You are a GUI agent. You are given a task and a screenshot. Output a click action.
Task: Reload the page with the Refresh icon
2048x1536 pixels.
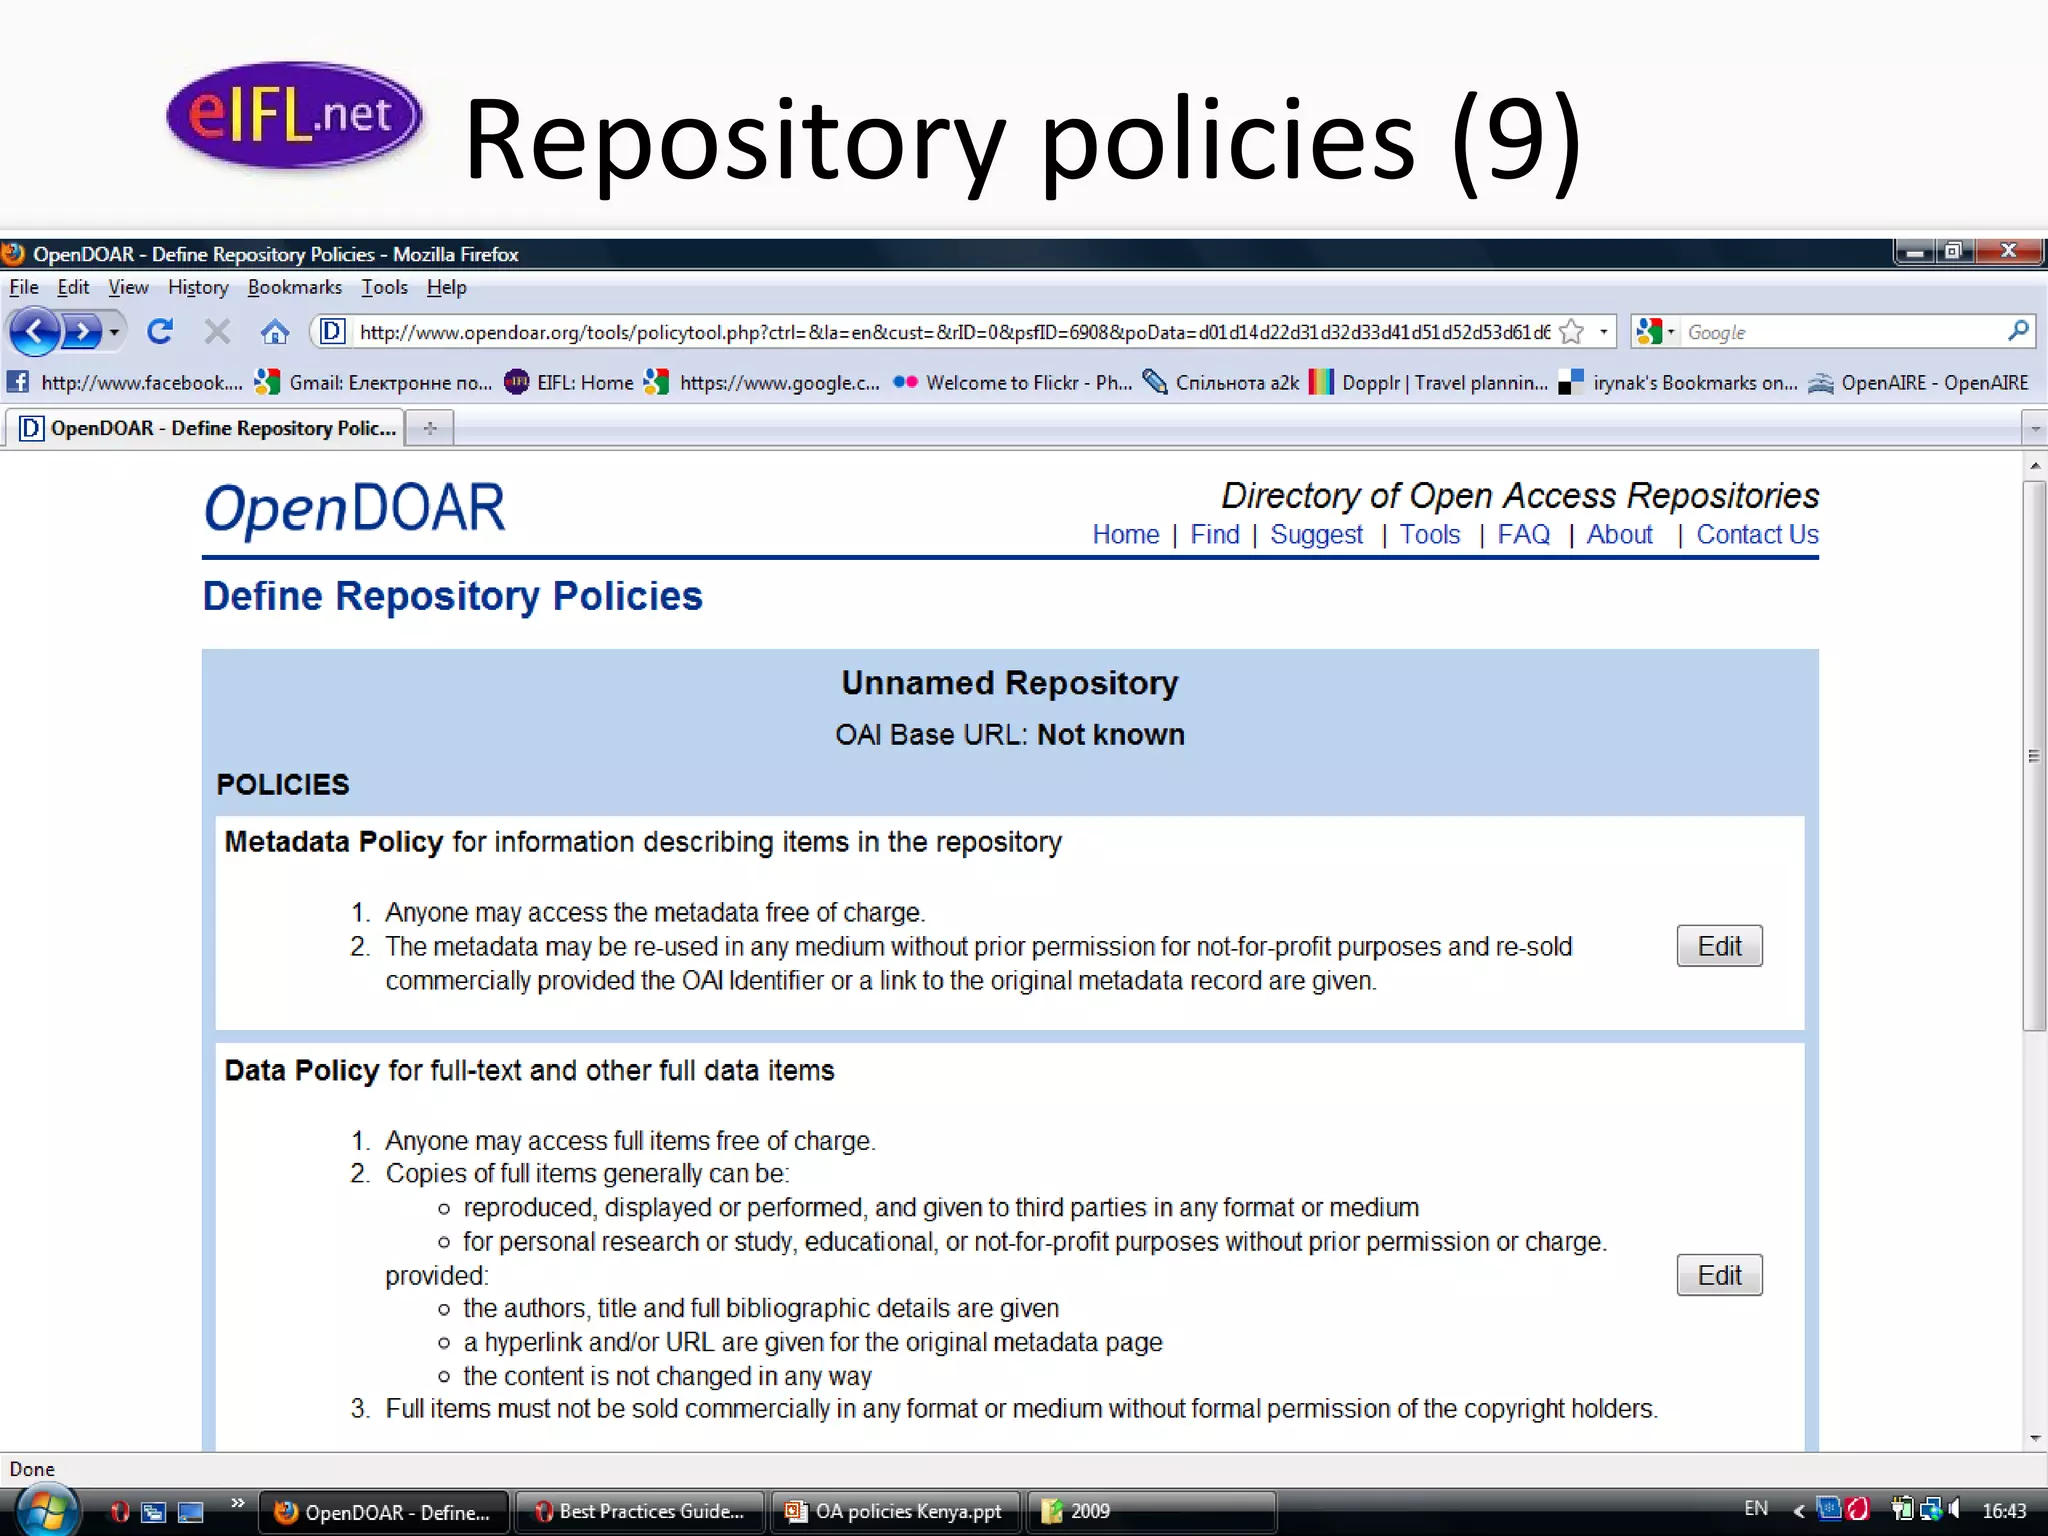pos(160,331)
